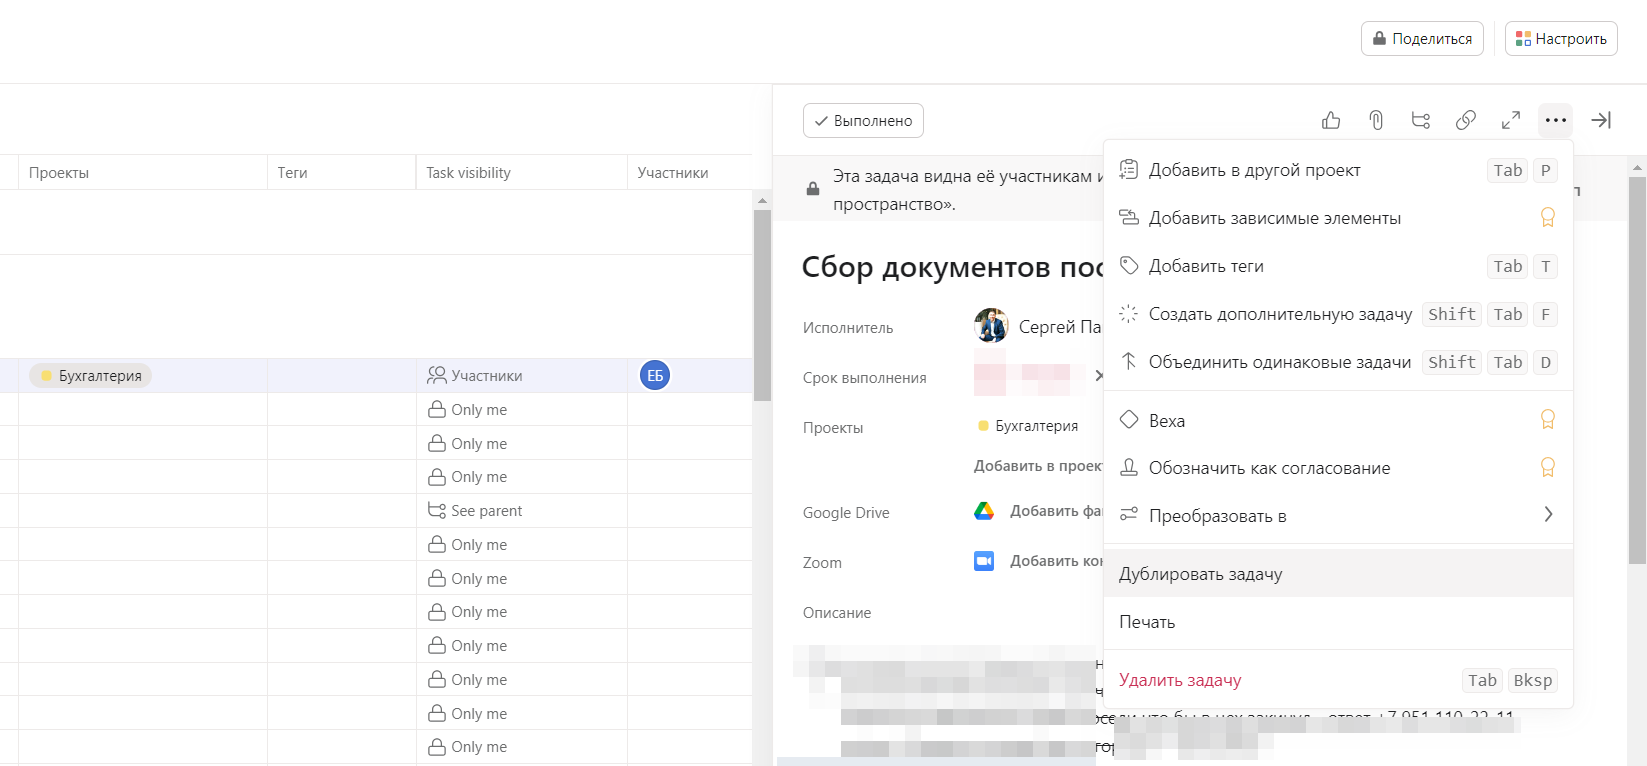Image resolution: width=1647 pixels, height=766 pixels.
Task: Click Добавить конференцию next to Zoom
Action: (1055, 561)
